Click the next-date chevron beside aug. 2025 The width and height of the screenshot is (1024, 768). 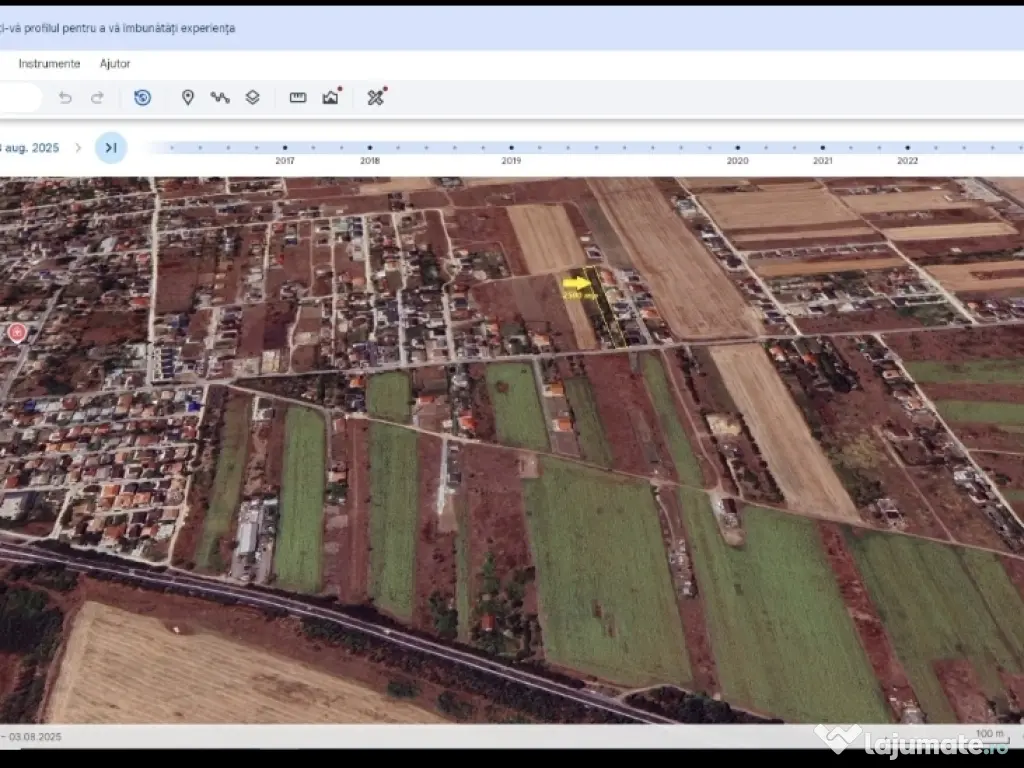(78, 148)
